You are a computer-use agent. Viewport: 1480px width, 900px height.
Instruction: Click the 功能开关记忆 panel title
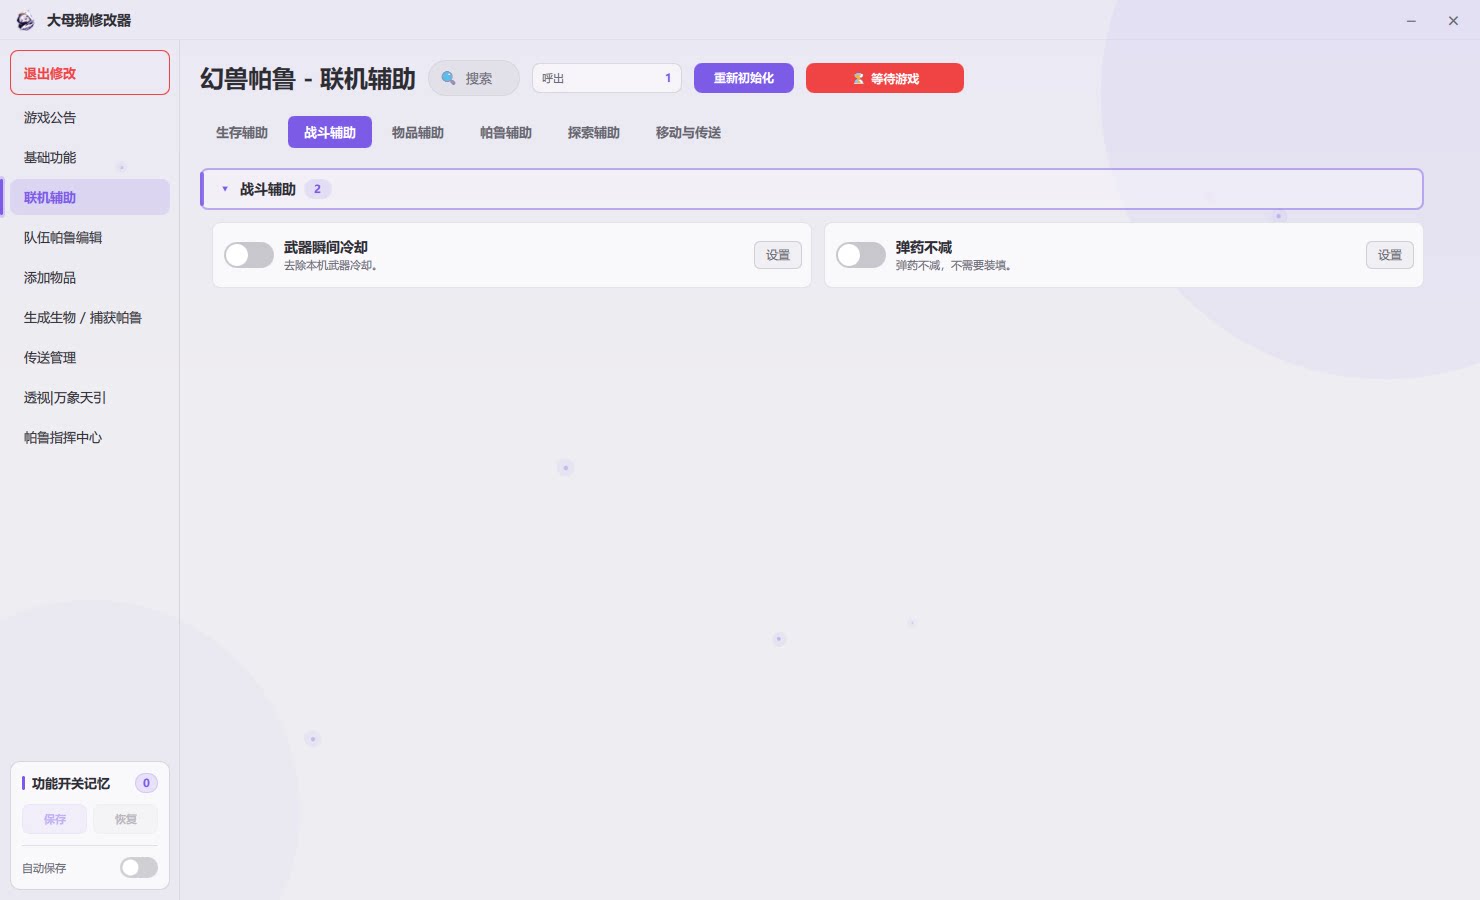coord(71,783)
